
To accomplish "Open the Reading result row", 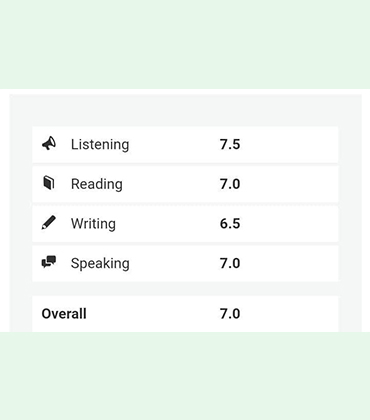I will tap(185, 184).
